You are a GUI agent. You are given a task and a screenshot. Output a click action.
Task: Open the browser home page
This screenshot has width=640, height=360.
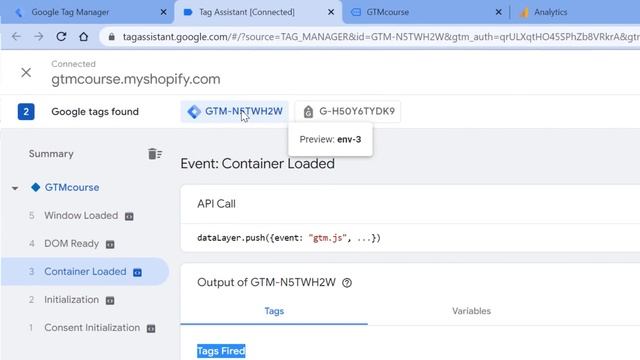(84, 37)
